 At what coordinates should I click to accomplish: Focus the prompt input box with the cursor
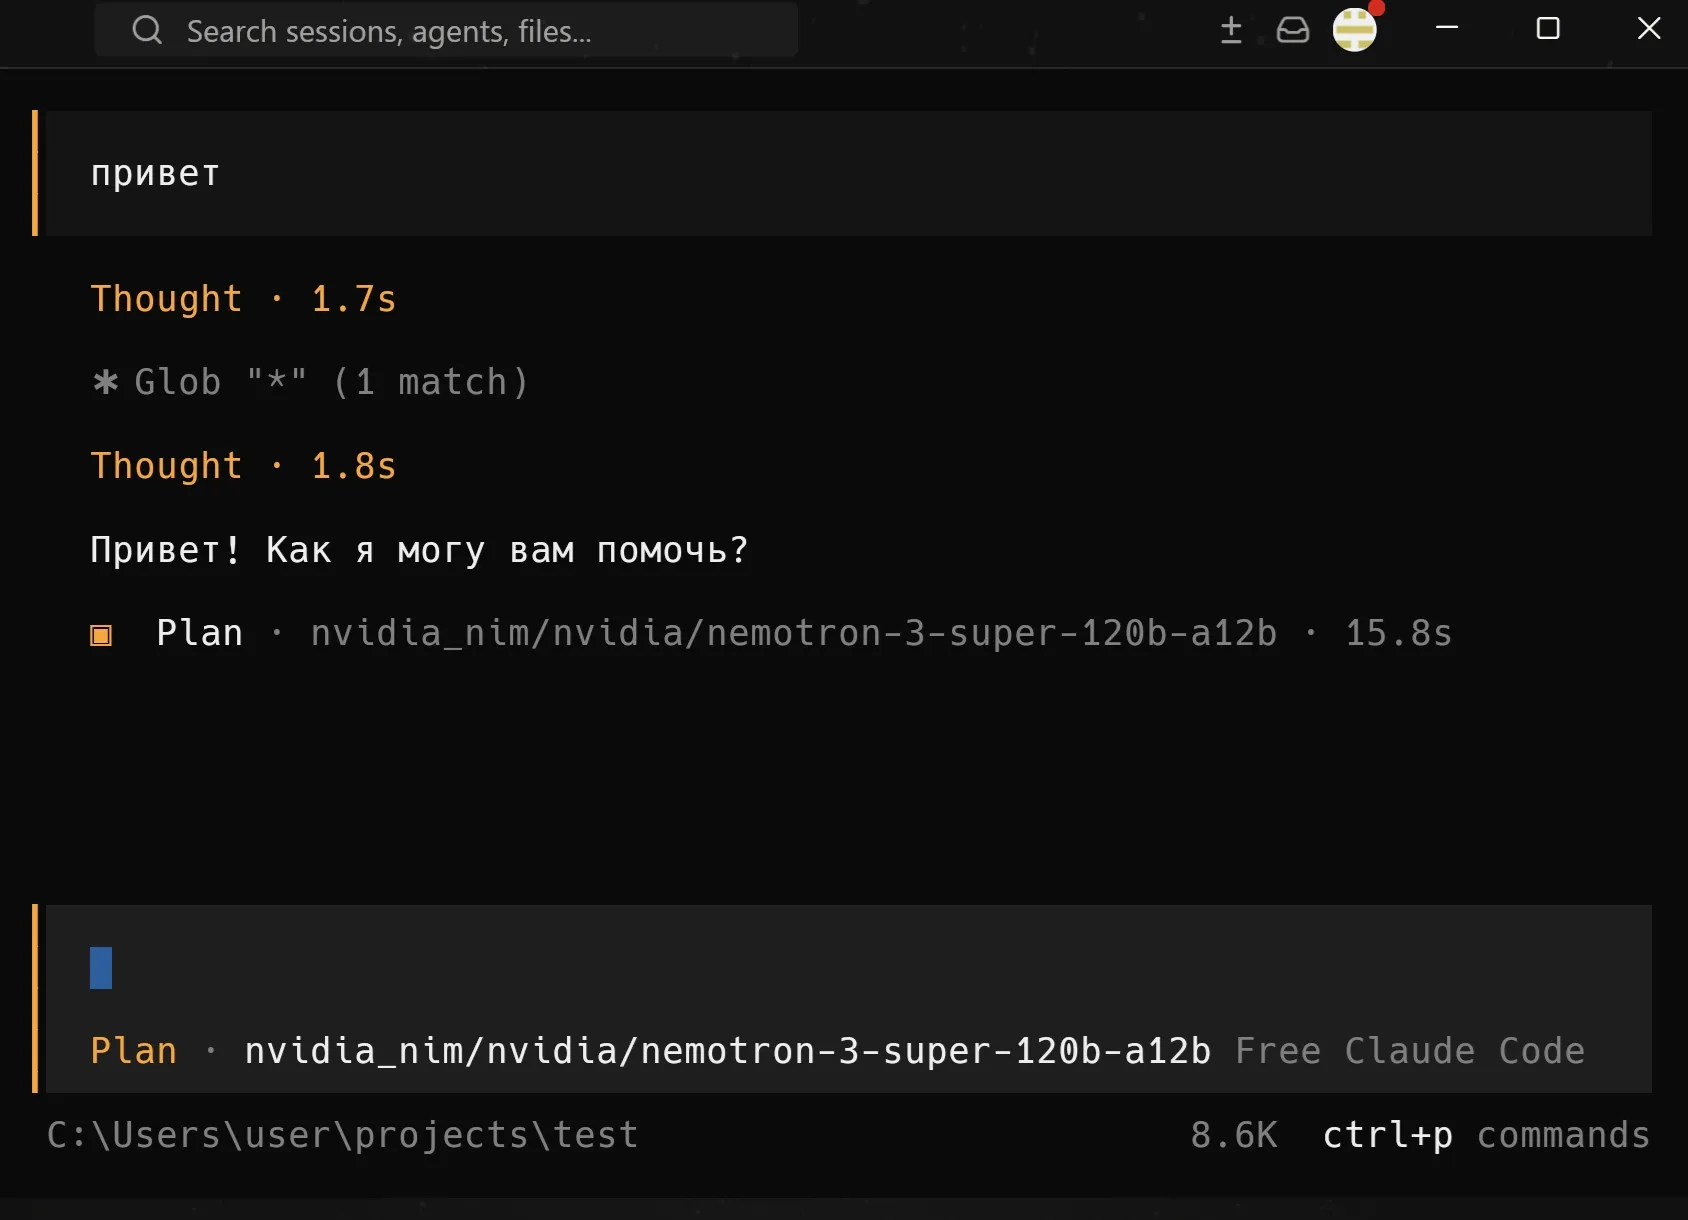[x=848, y=968]
